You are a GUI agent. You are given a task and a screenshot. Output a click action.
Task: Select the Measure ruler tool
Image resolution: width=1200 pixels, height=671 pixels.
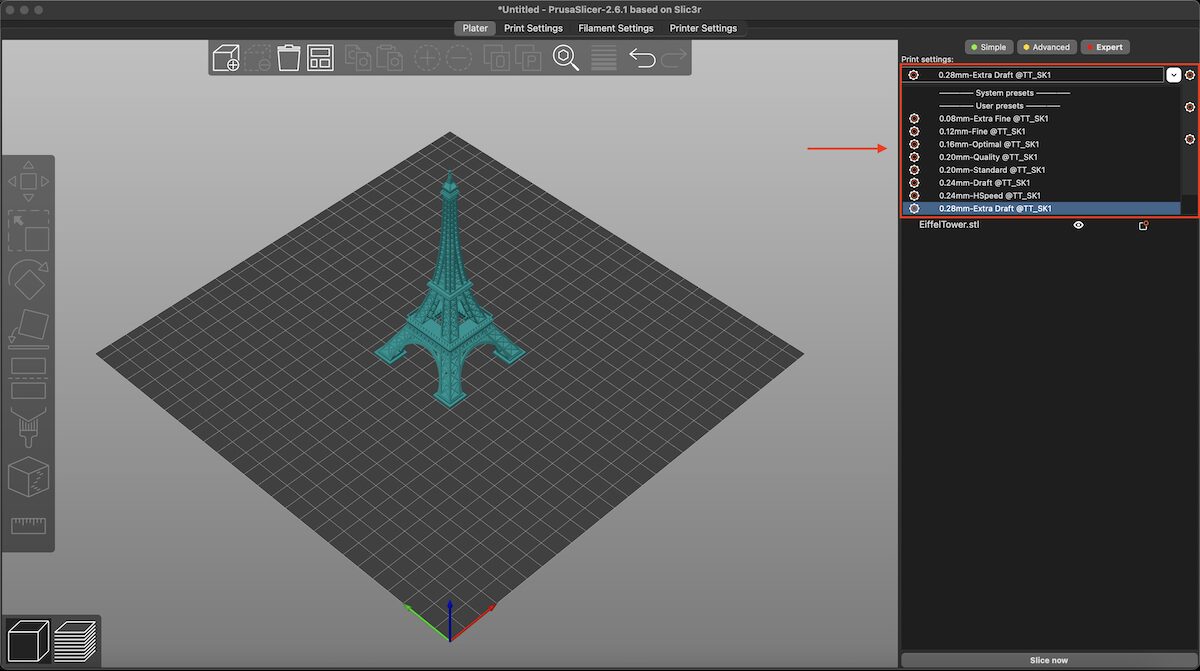(x=29, y=525)
